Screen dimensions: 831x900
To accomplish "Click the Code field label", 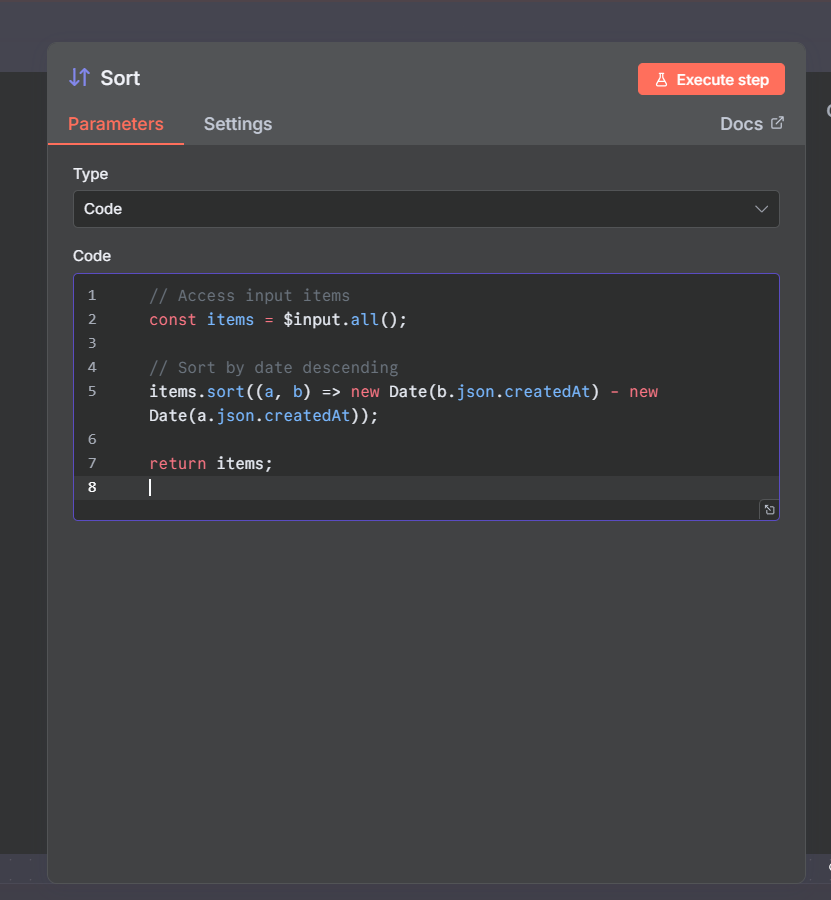I will coord(92,256).
